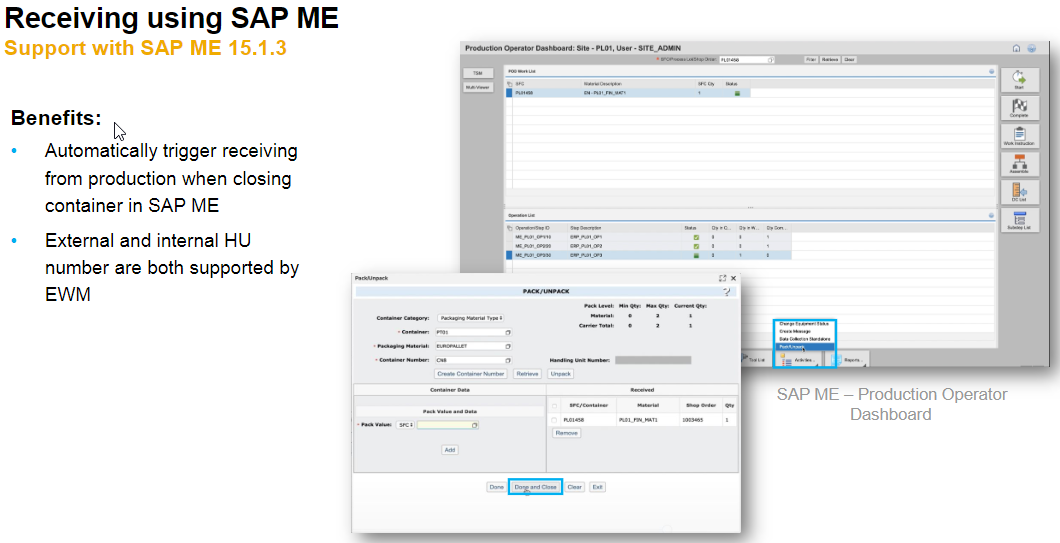Click Retrieve button in dashboard header
Image resolution: width=1060 pixels, height=543 pixels.
pos(830,60)
